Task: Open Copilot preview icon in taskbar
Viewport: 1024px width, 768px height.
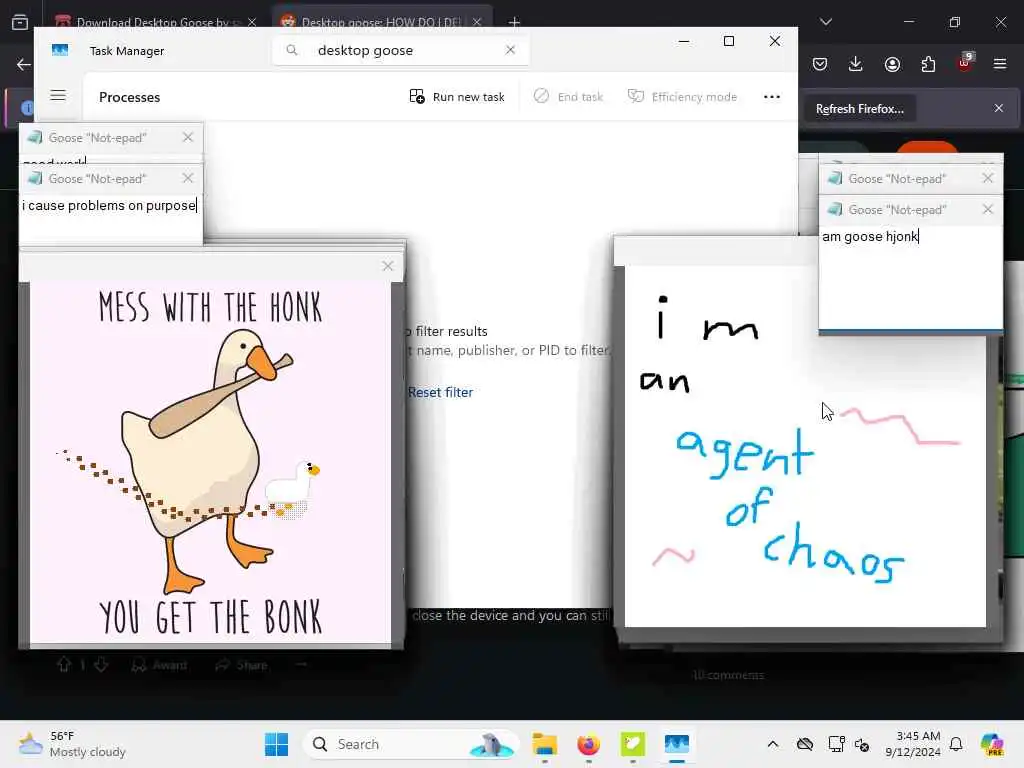Action: [x=992, y=744]
